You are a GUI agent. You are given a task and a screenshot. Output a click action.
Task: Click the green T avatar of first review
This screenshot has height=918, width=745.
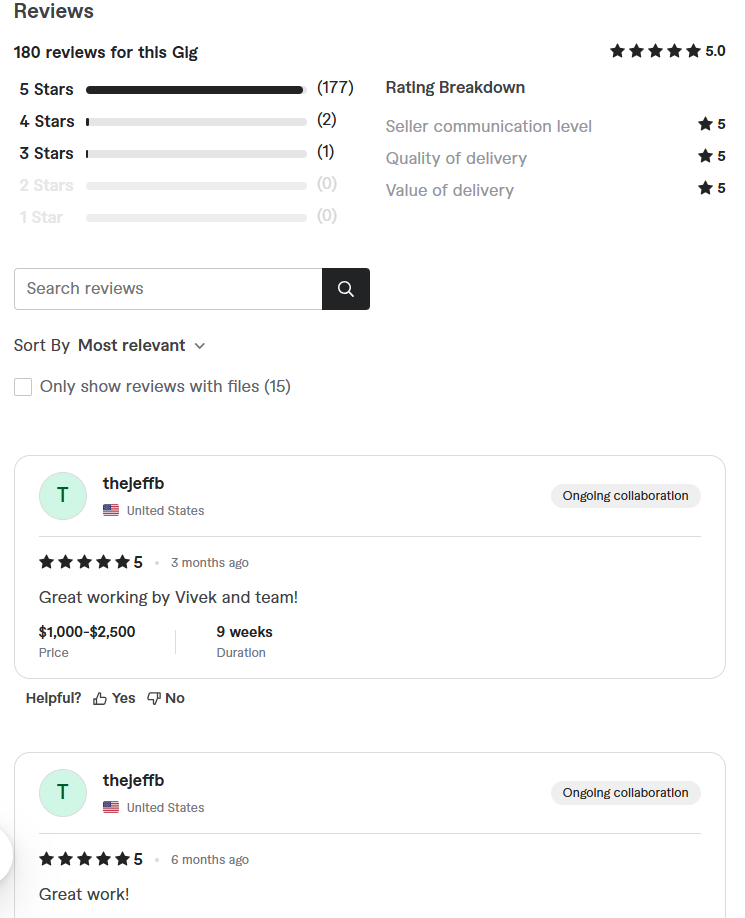coord(63,496)
